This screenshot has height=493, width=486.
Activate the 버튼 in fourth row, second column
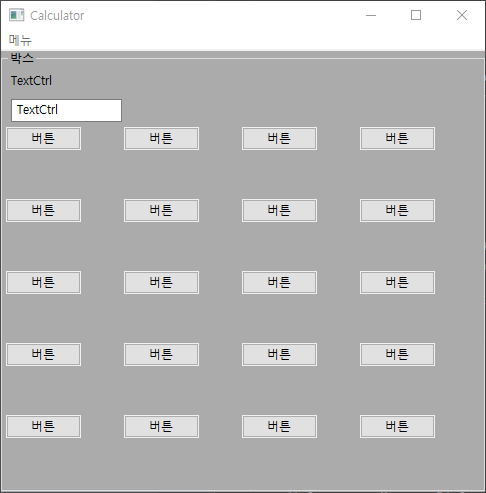tap(161, 354)
